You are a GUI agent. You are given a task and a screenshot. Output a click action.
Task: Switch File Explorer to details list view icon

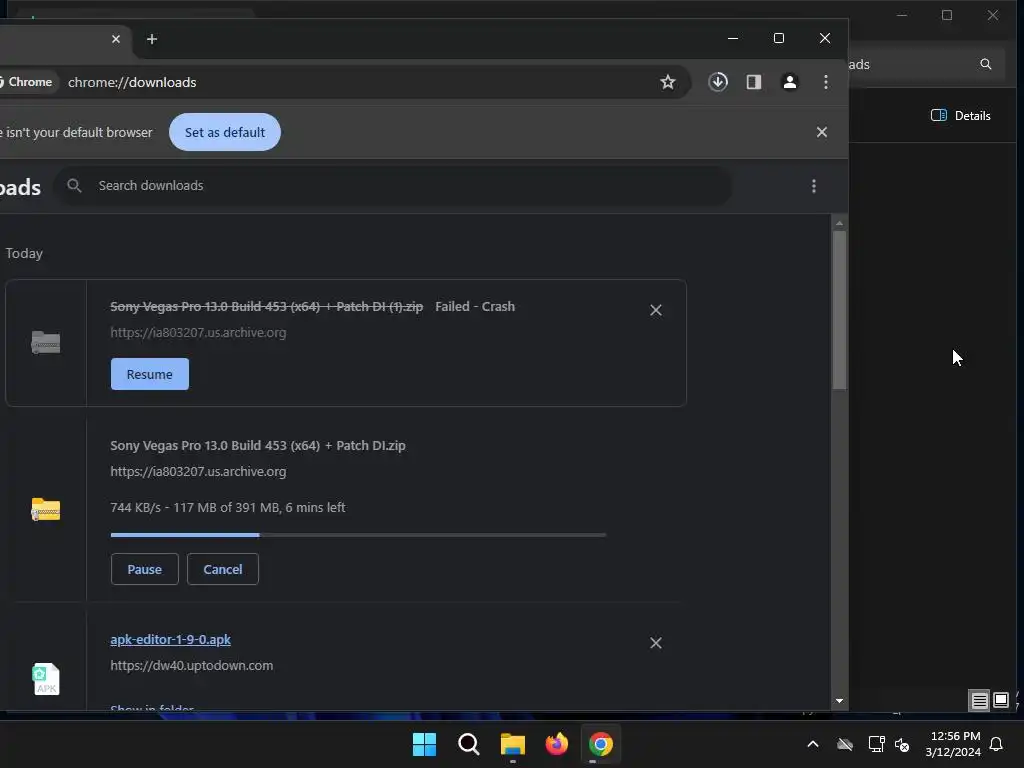pyautogui.click(x=980, y=701)
